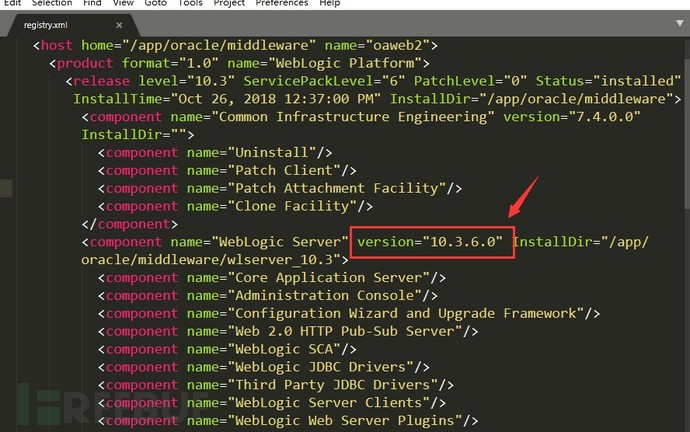The image size is (690, 432).
Task: Click the "Third Party JDBC Drivers" line
Action: (276, 385)
